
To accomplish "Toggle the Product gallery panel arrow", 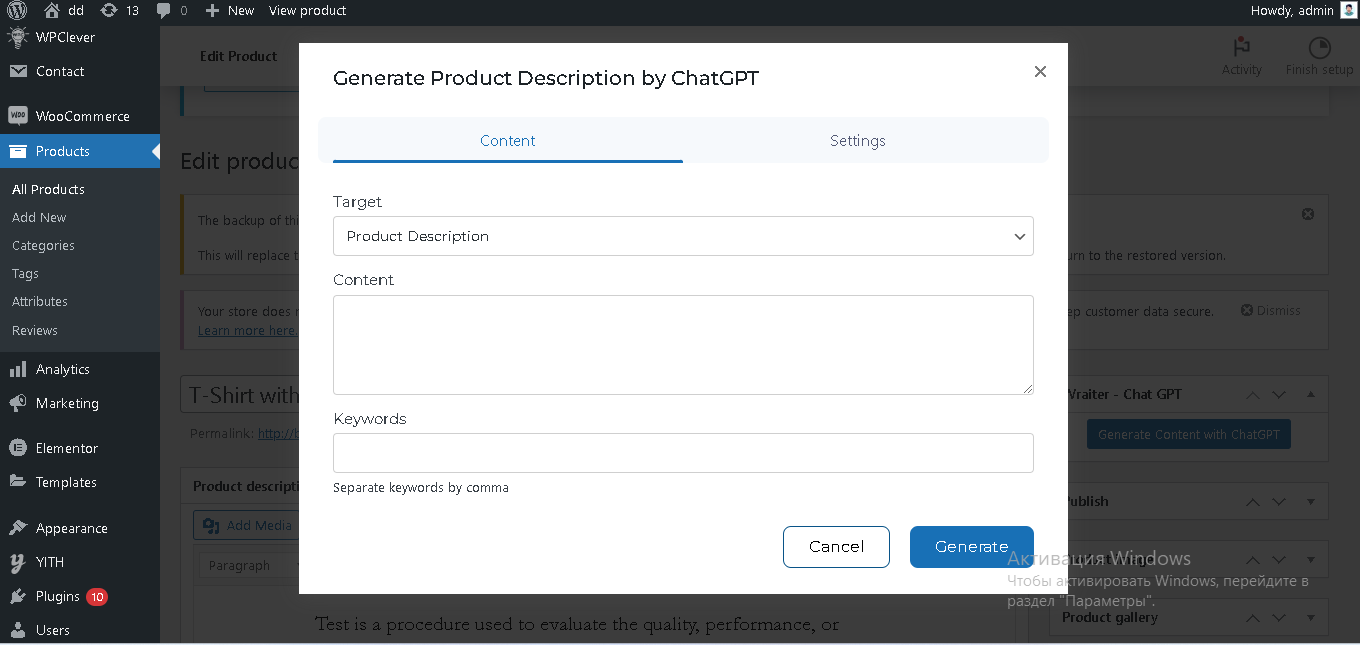I will pos(1311,617).
